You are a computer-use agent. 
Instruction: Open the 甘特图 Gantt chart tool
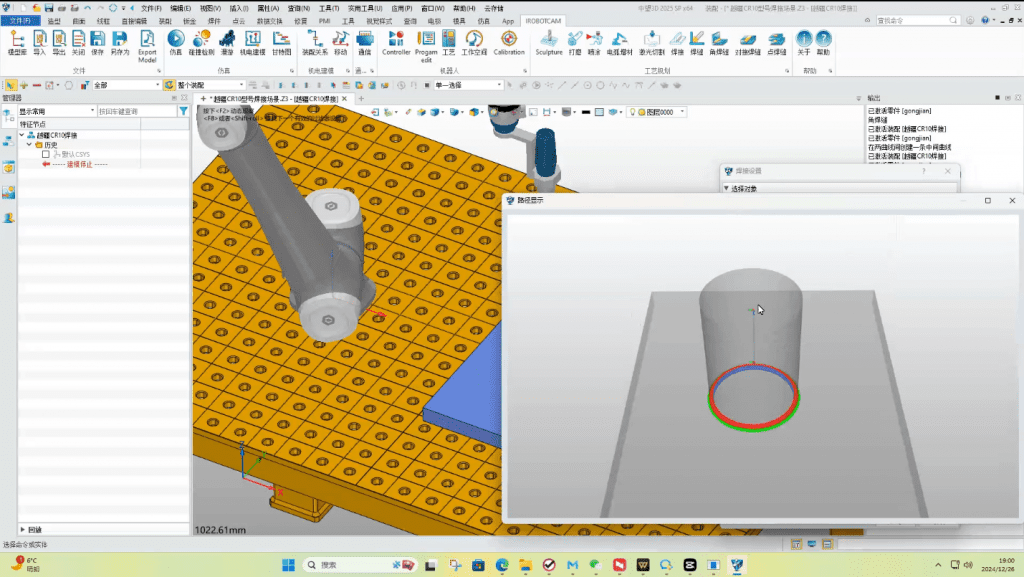pyautogui.click(x=282, y=41)
